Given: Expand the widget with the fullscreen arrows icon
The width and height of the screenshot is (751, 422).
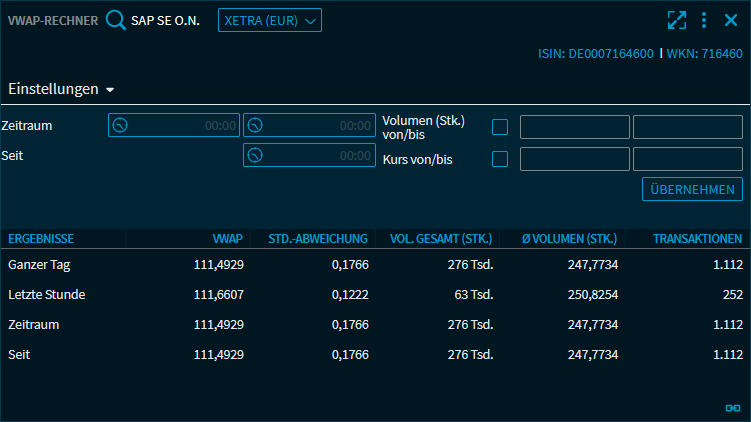Looking at the screenshot, I should [x=677, y=20].
